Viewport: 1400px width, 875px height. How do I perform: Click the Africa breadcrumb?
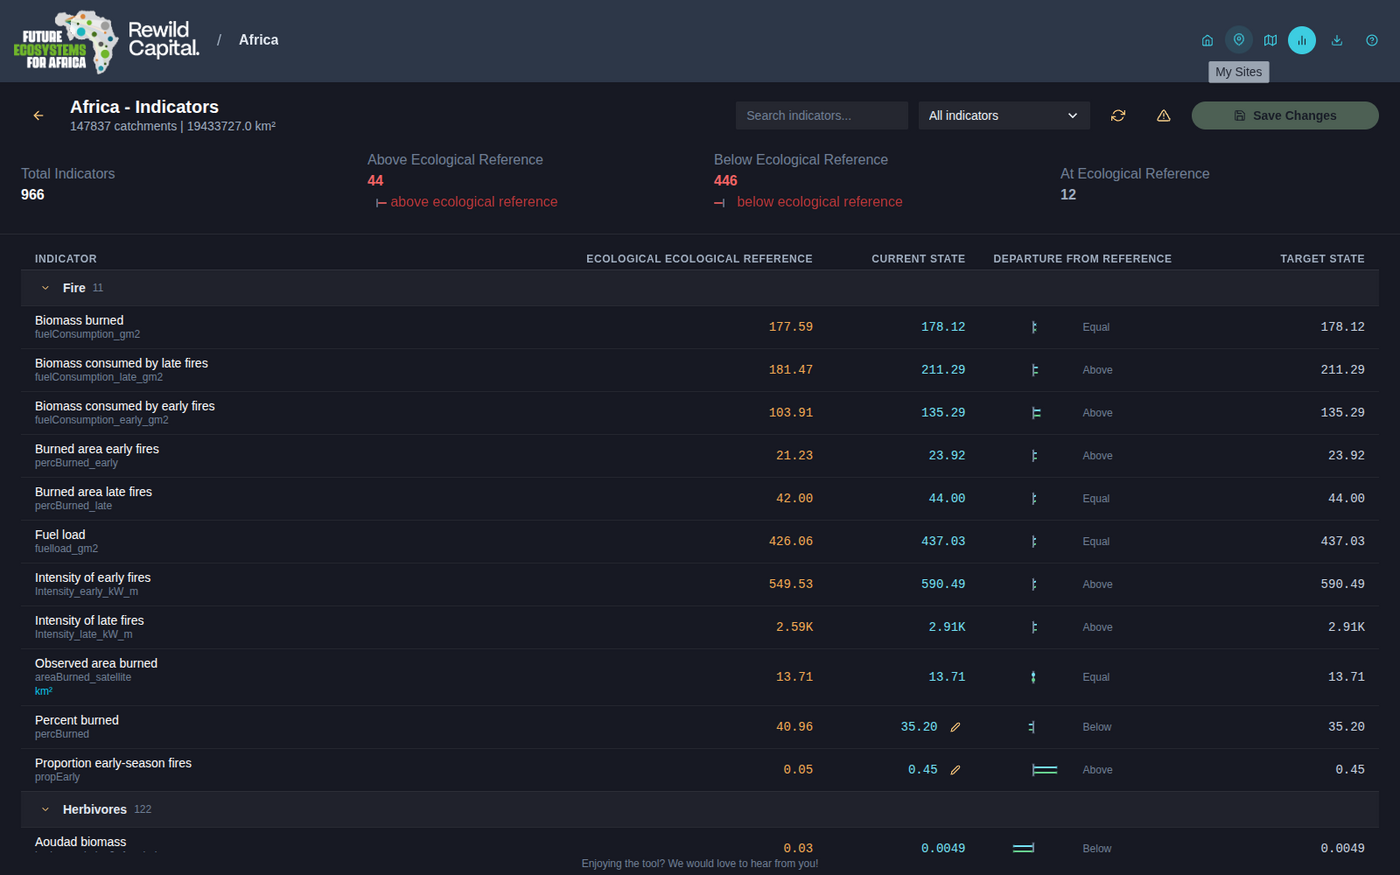coord(258,40)
